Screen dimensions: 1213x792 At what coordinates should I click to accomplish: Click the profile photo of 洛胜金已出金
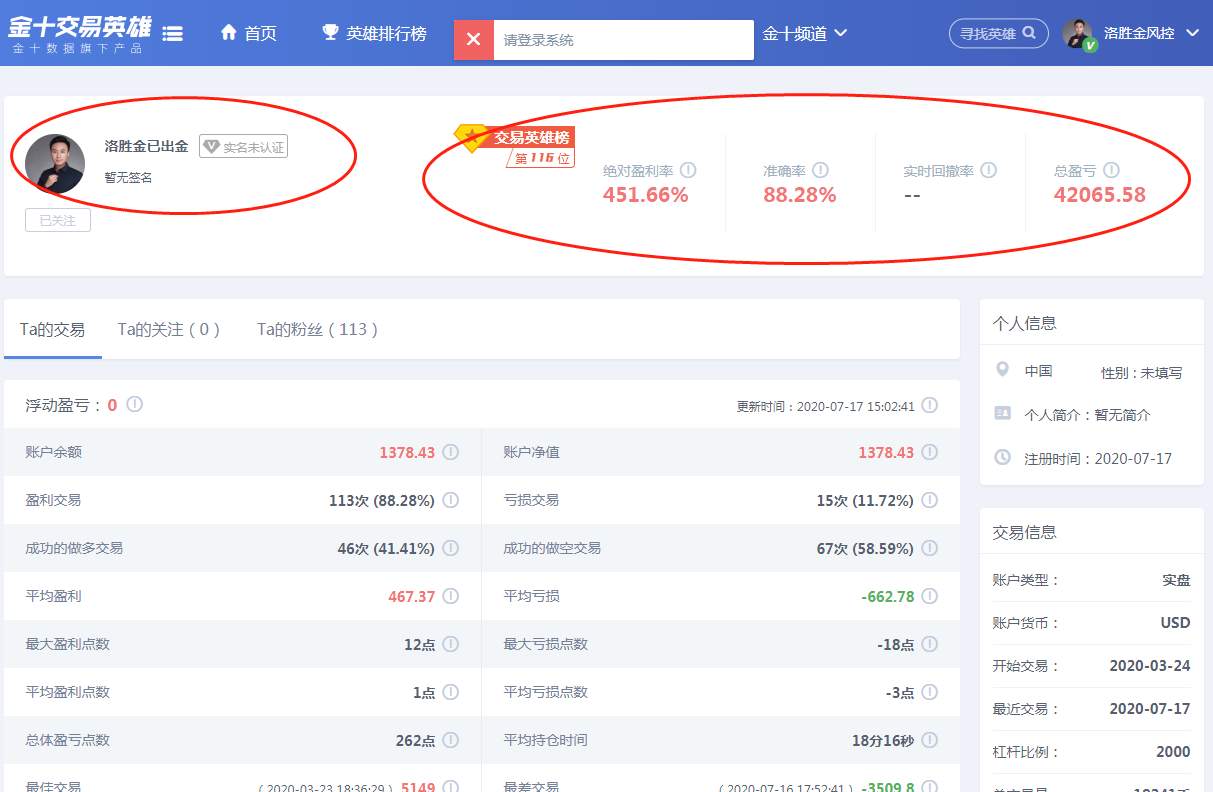(55, 163)
